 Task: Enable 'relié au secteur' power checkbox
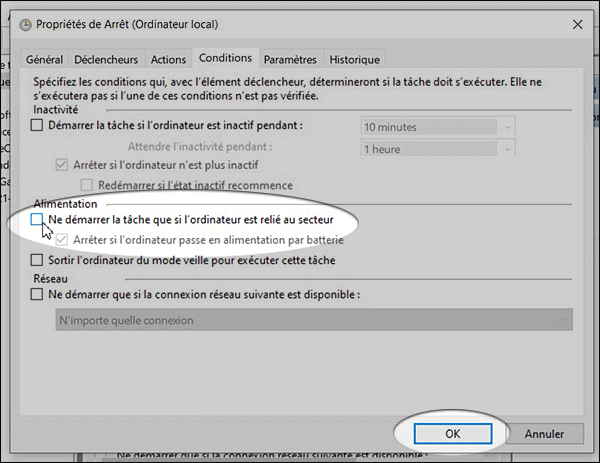tap(38, 218)
